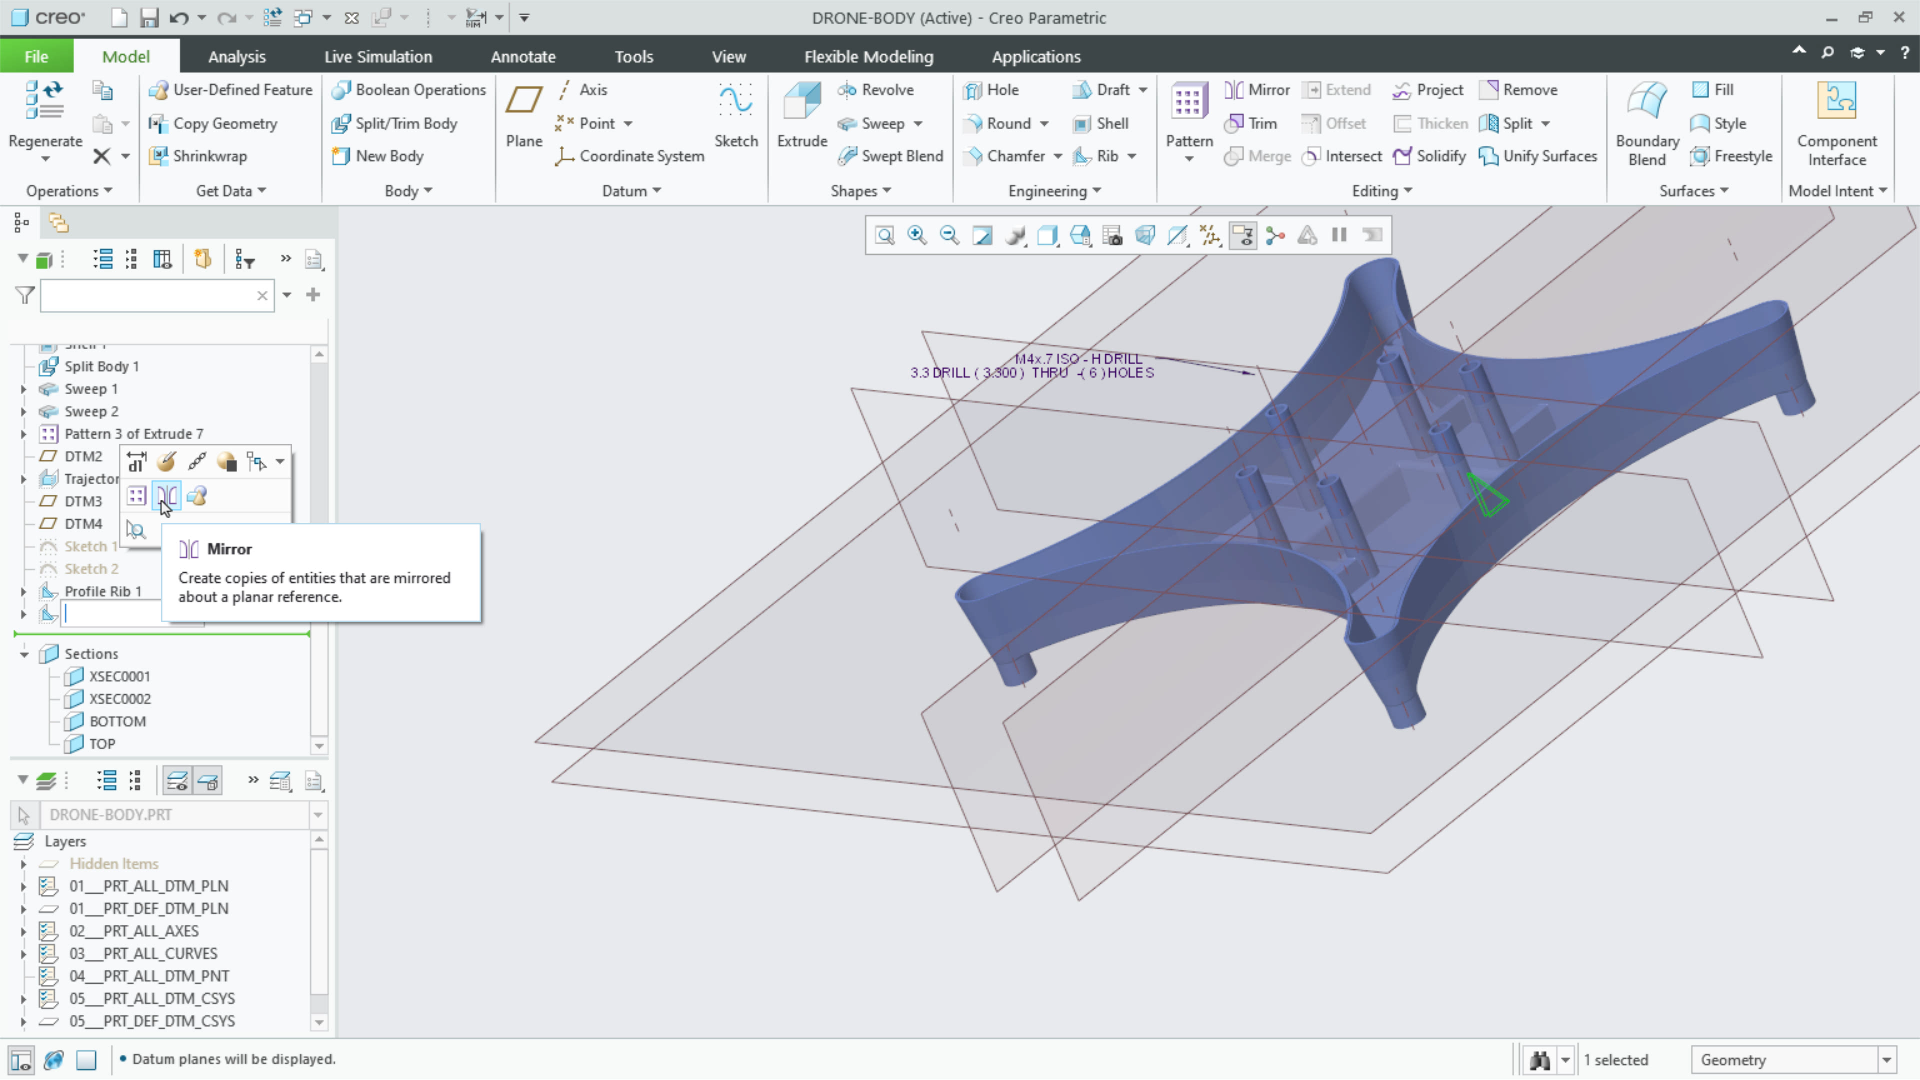Click the Extrude tool
Image resolution: width=1920 pixels, height=1080 pixels.
pyautogui.click(x=802, y=116)
